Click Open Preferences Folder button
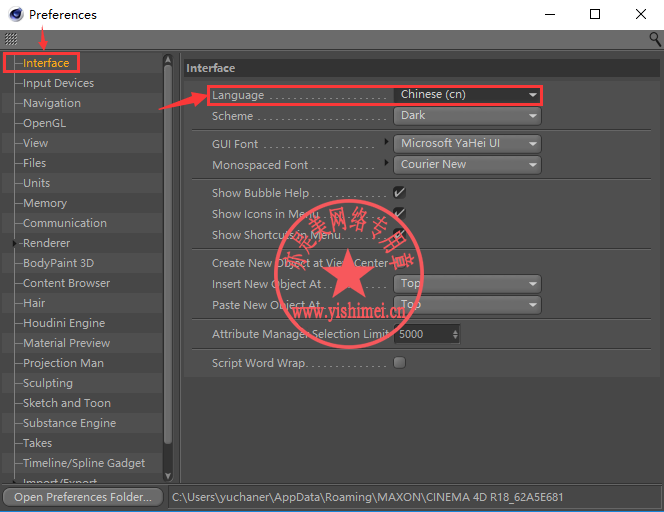 pos(83,497)
